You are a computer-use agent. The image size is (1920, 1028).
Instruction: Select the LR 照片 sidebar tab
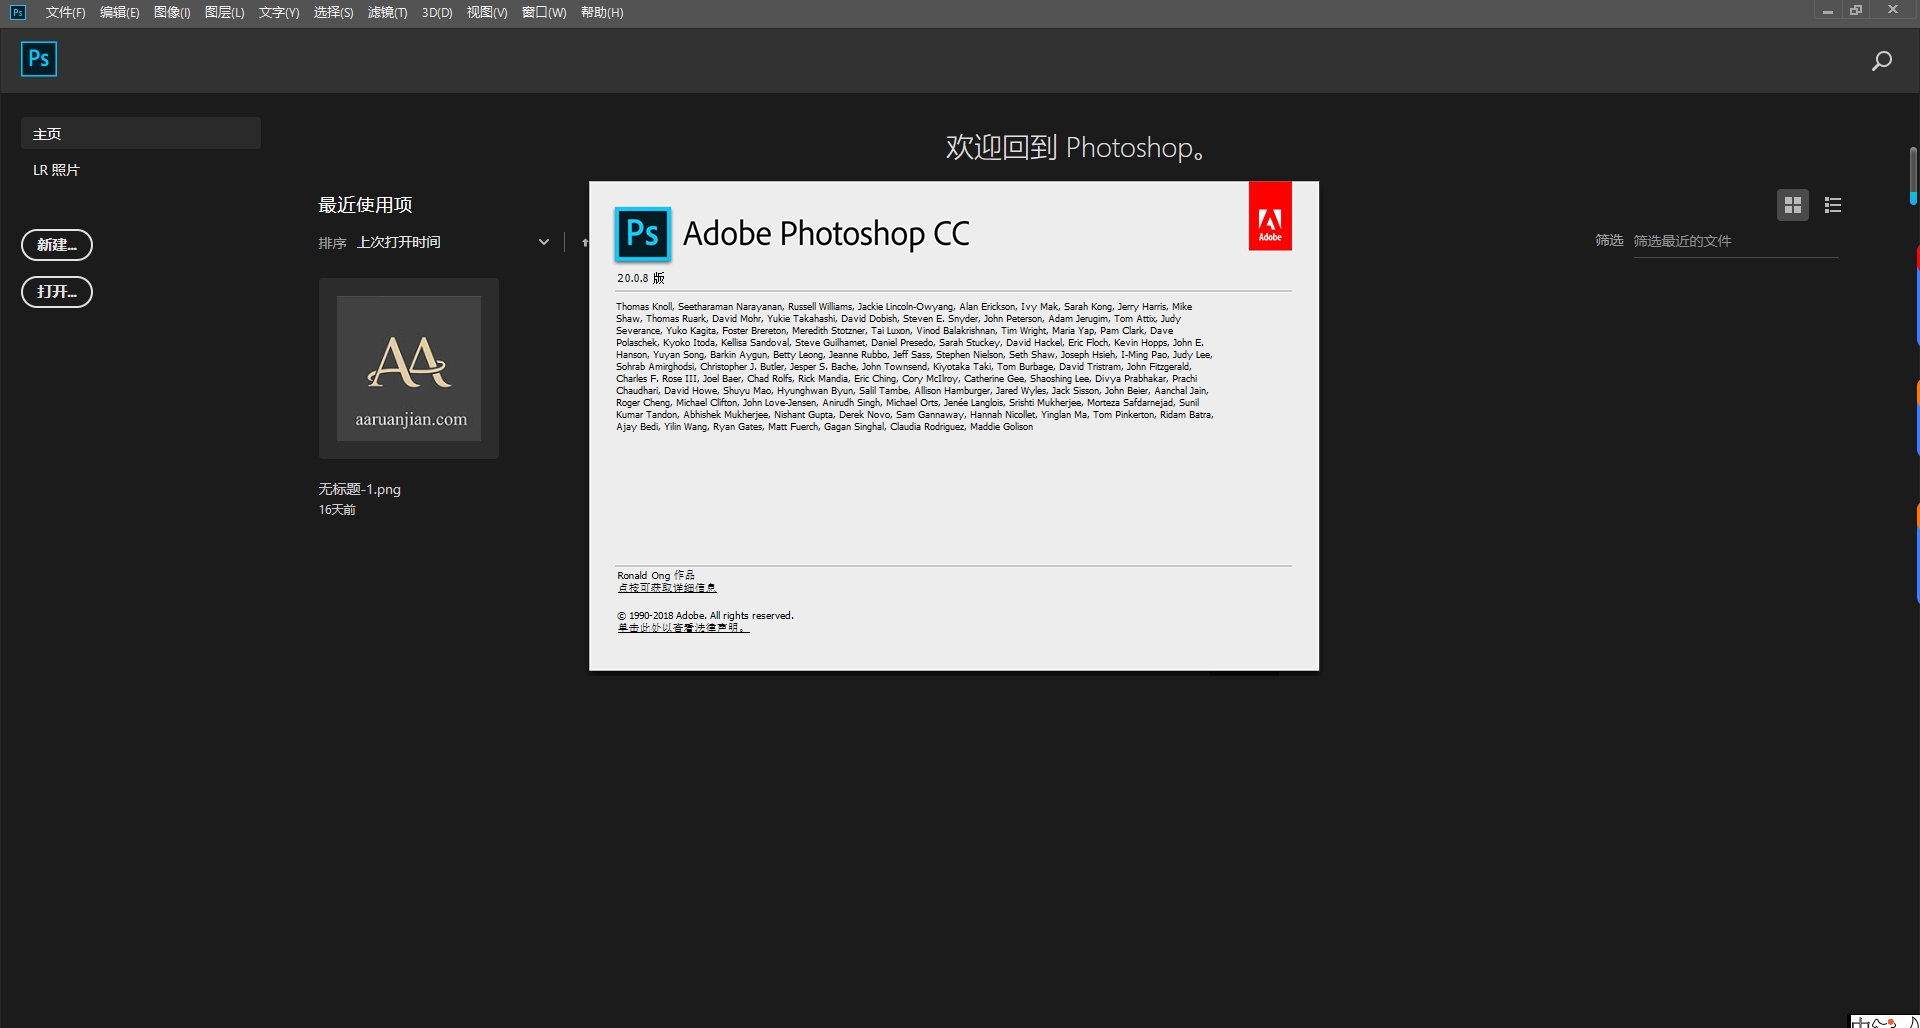click(x=56, y=170)
